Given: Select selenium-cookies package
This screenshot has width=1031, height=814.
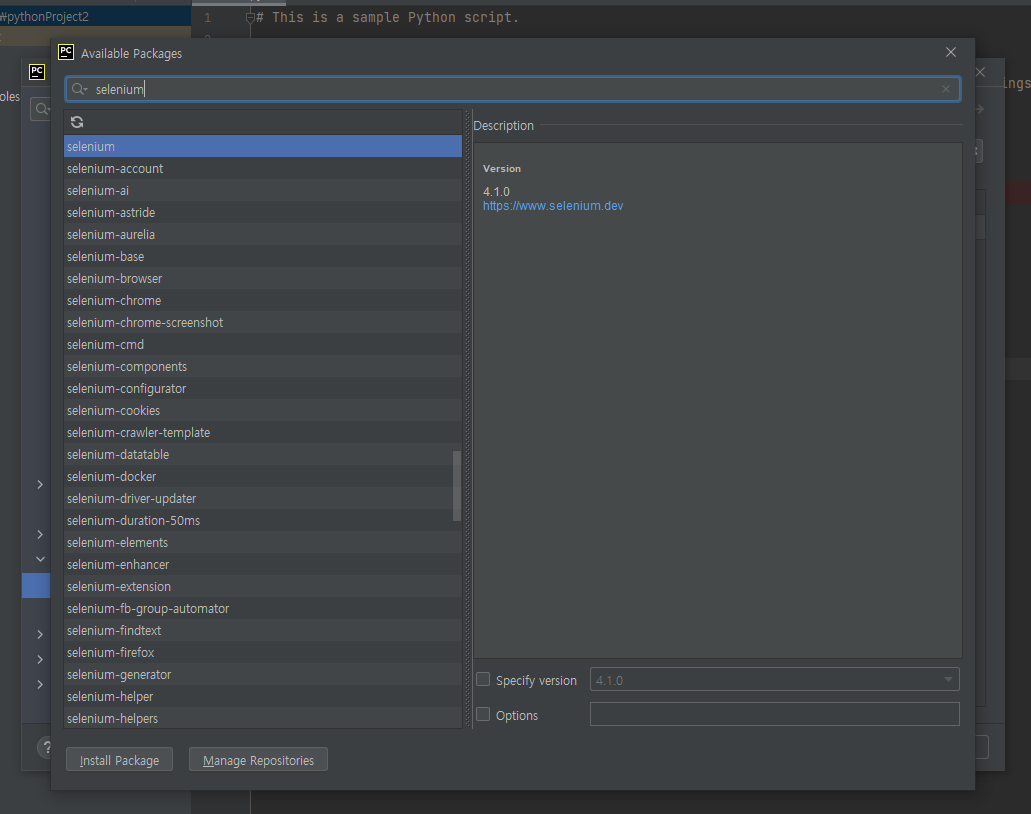Looking at the screenshot, I should click(x=263, y=410).
